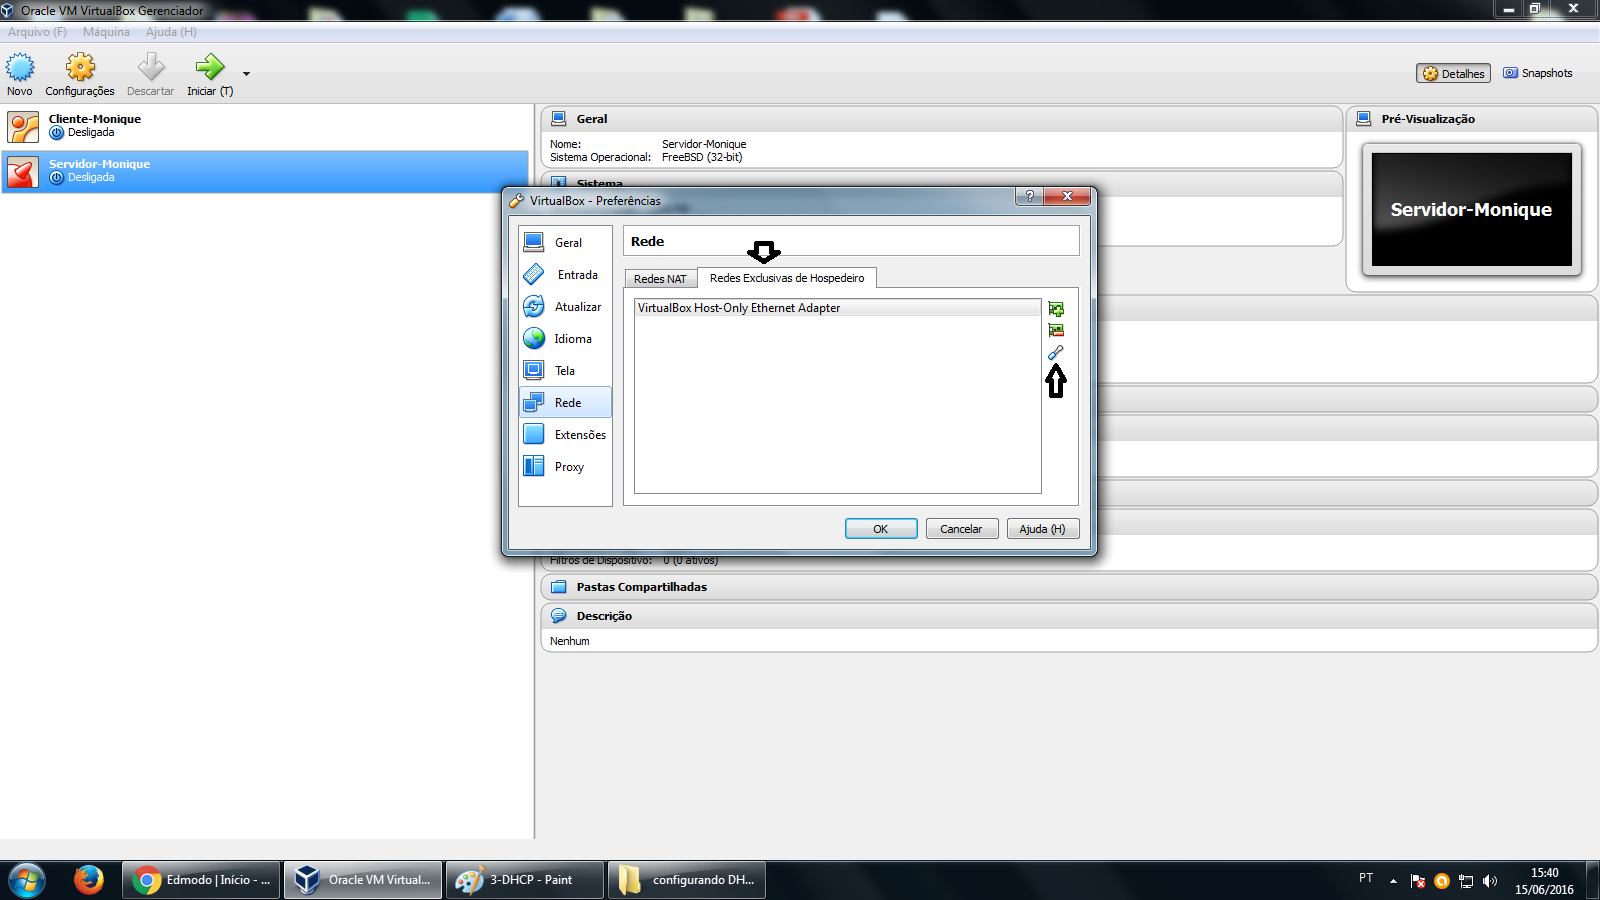Open configurando DH... folder in taskbar
The image size is (1600, 900).
687,880
